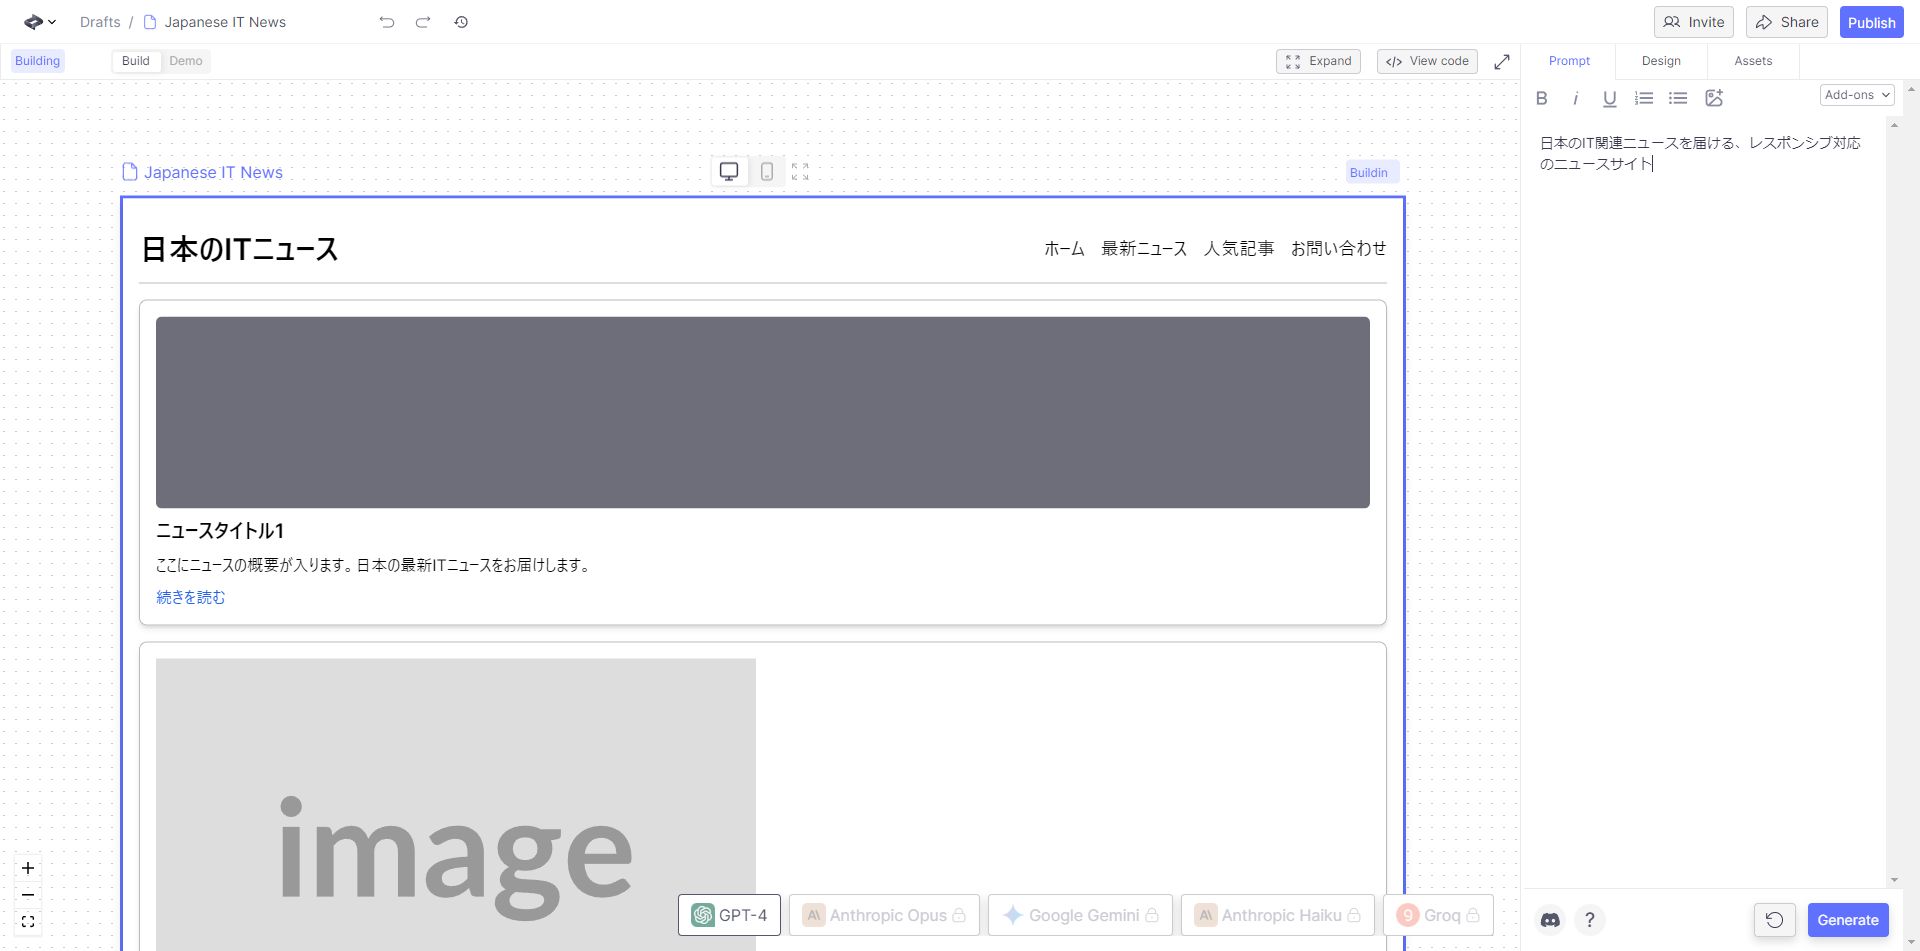Switch from Build to Demo mode

click(x=185, y=61)
